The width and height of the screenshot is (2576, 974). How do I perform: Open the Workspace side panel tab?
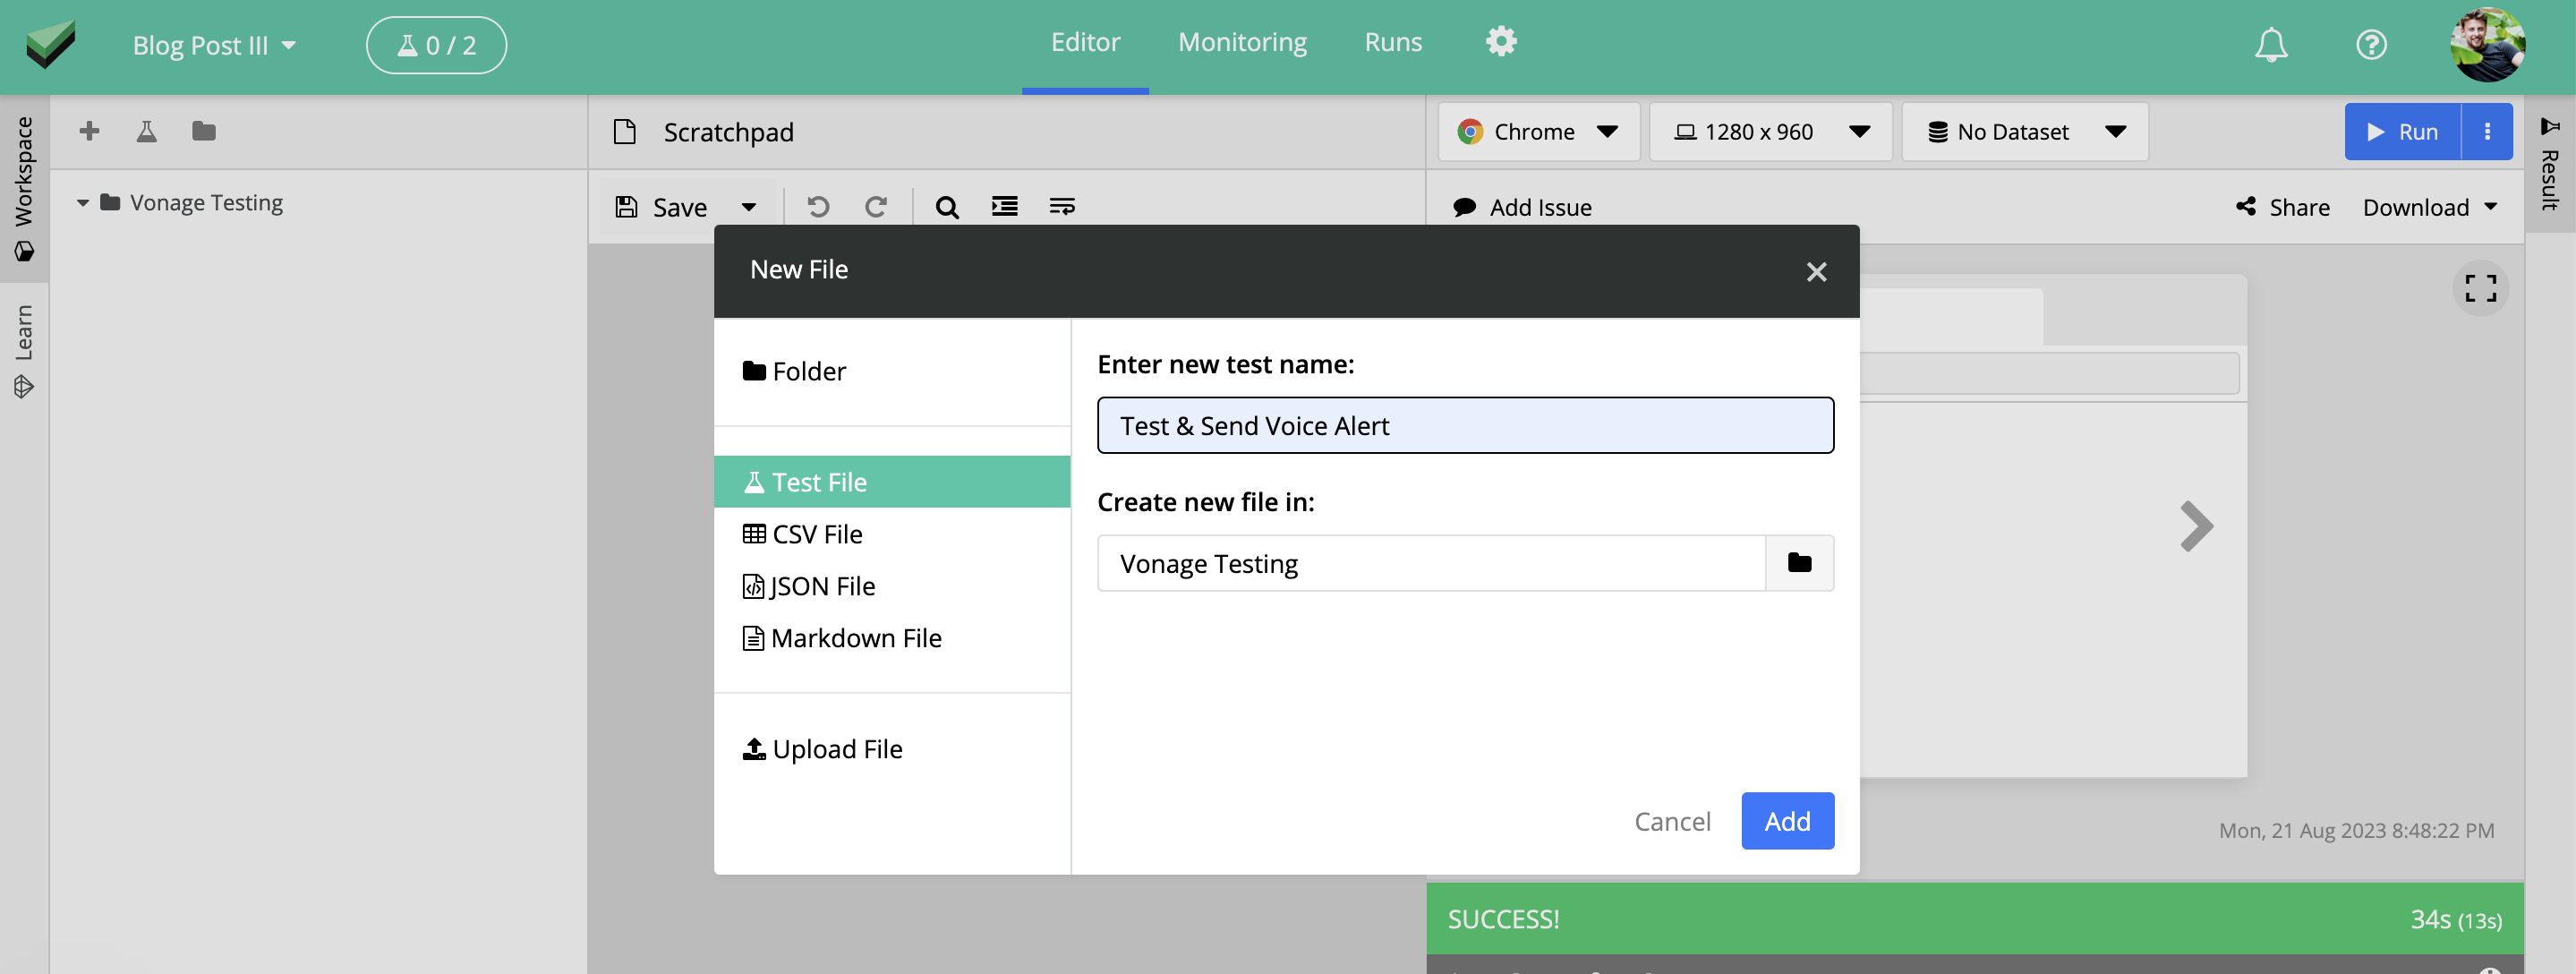pyautogui.click(x=24, y=188)
